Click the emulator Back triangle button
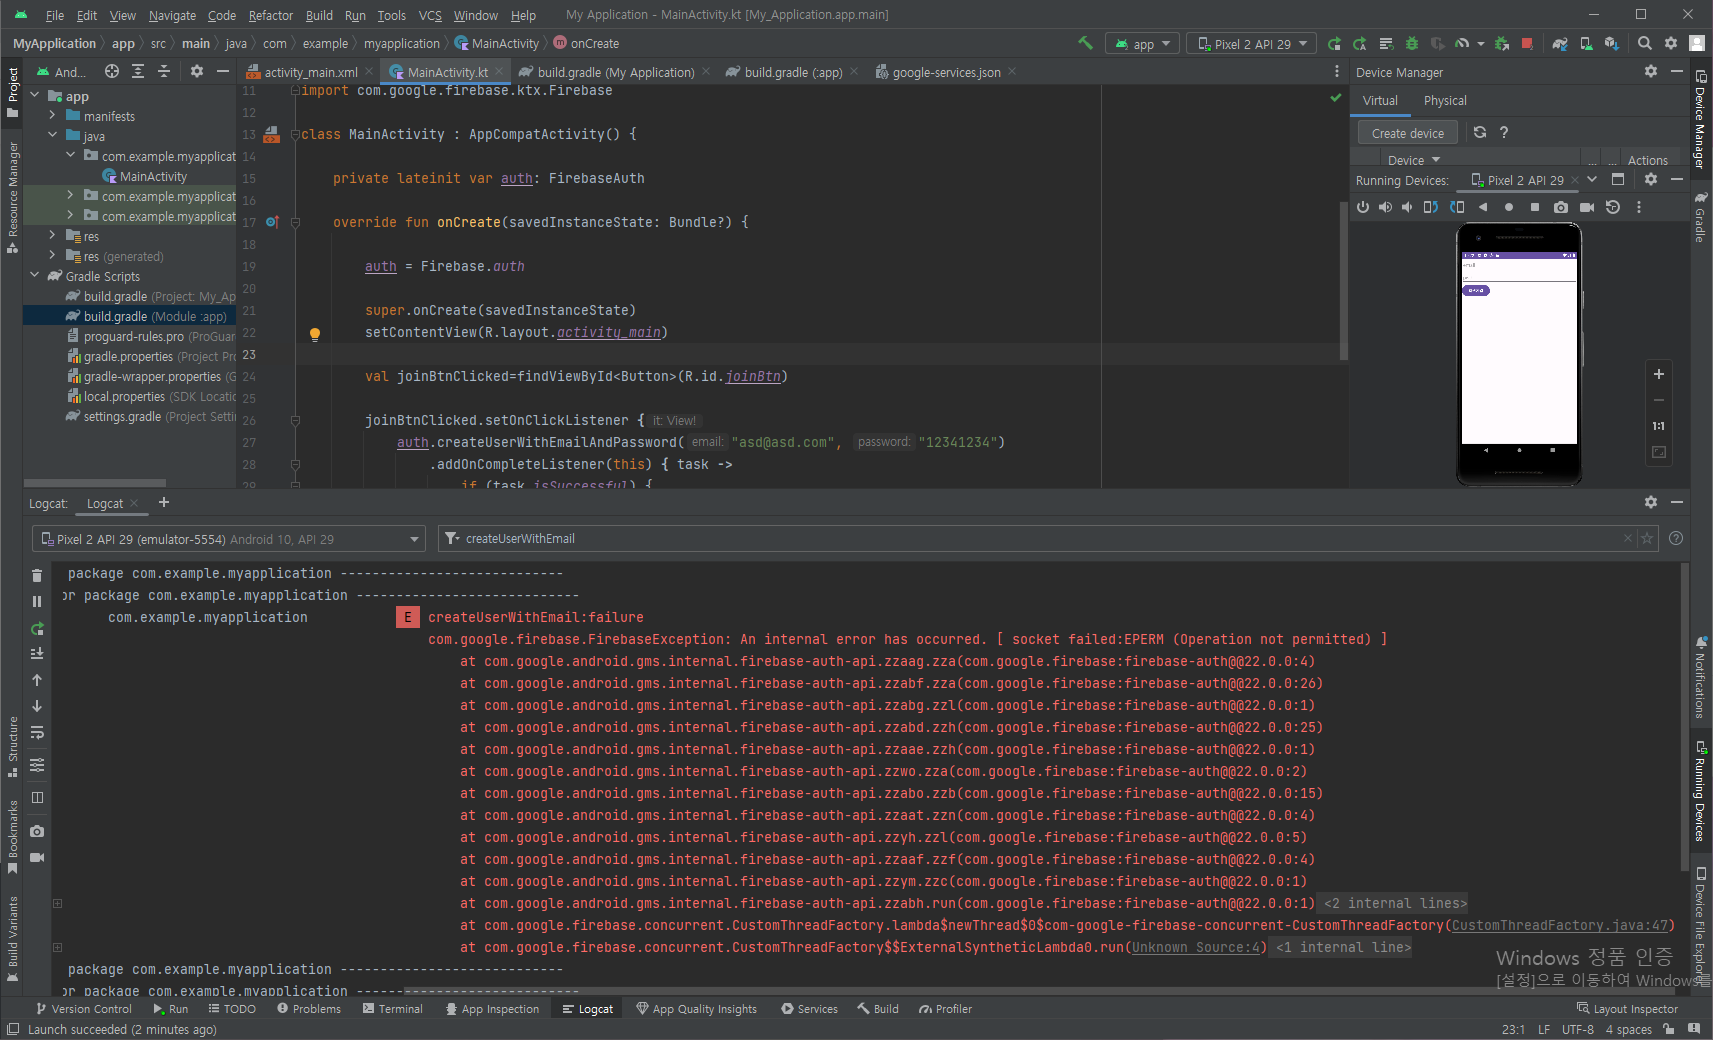Image resolution: width=1713 pixels, height=1040 pixels. 1483,207
